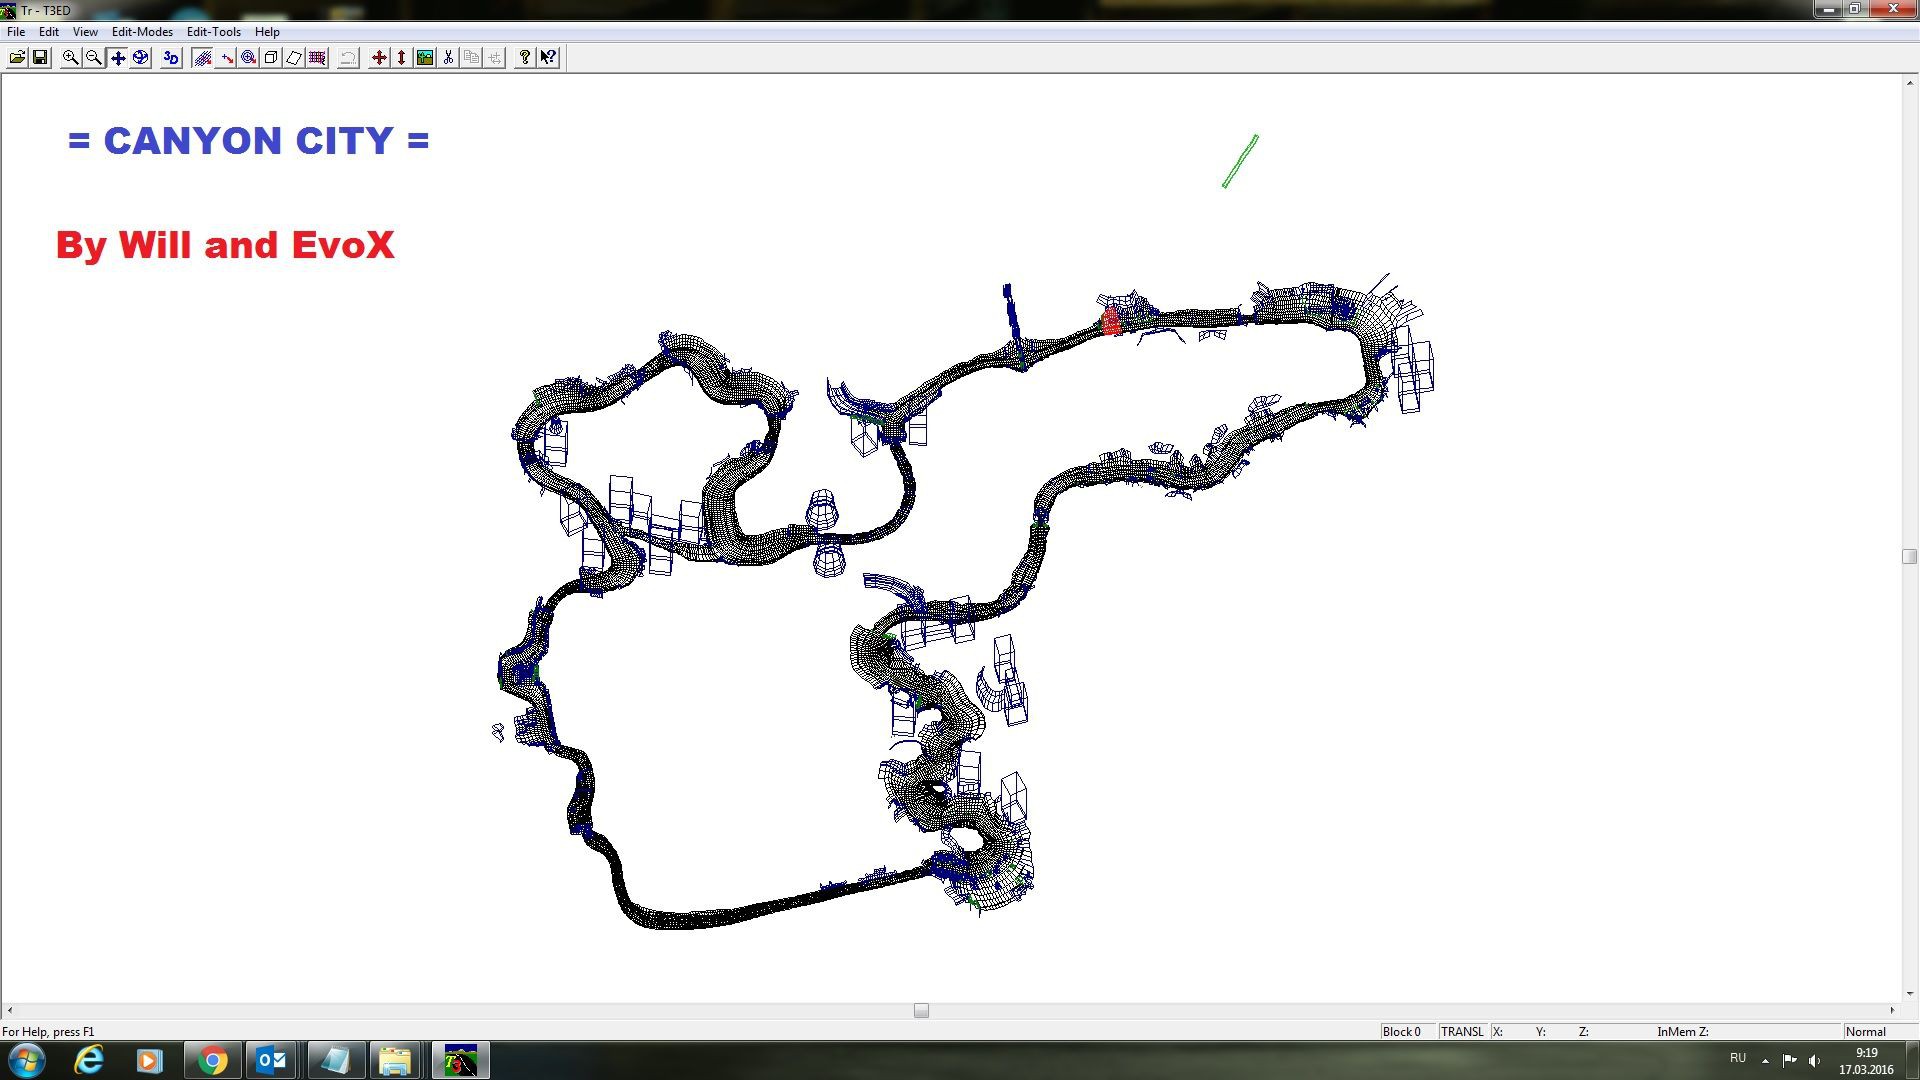This screenshot has height=1080, width=1920.
Task: Select the blue globe rotate view tool
Action: click(x=140, y=58)
